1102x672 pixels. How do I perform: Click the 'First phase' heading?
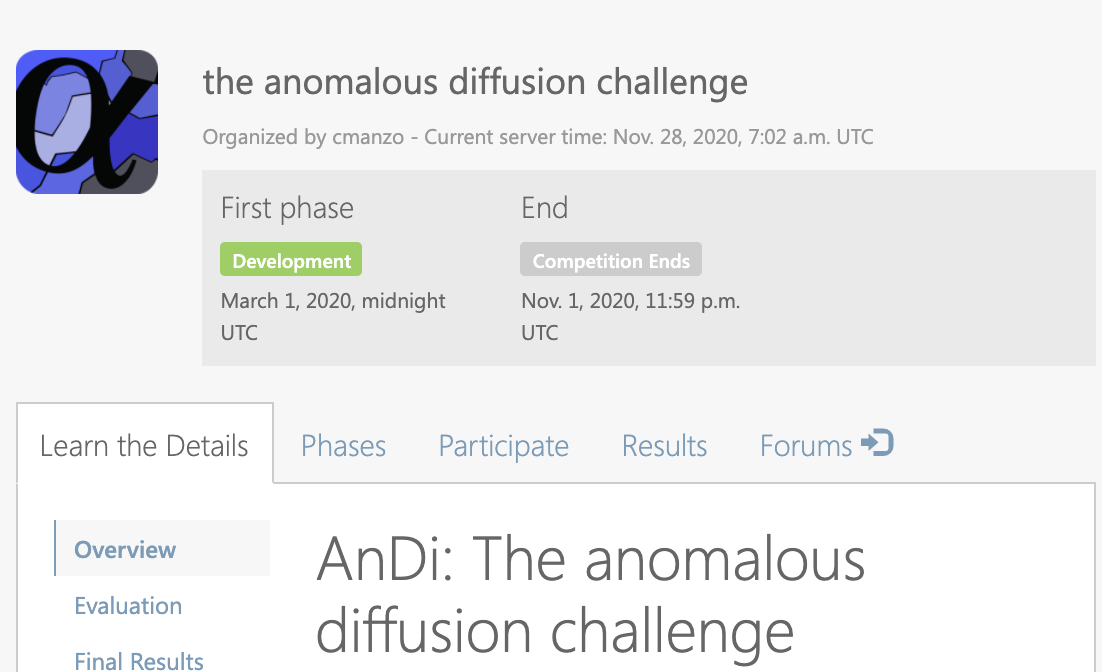click(x=287, y=208)
